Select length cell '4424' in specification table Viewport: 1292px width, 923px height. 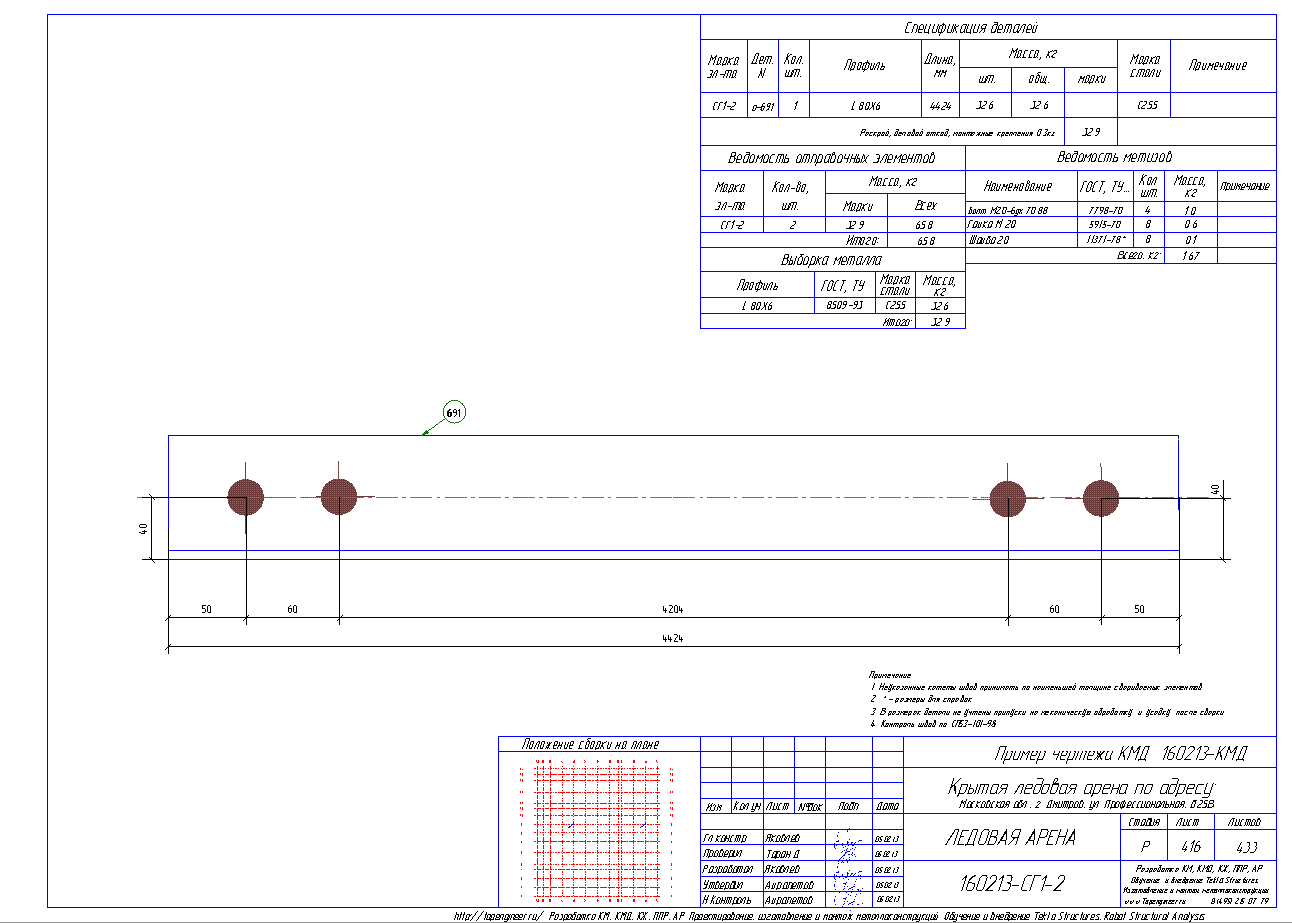point(939,105)
